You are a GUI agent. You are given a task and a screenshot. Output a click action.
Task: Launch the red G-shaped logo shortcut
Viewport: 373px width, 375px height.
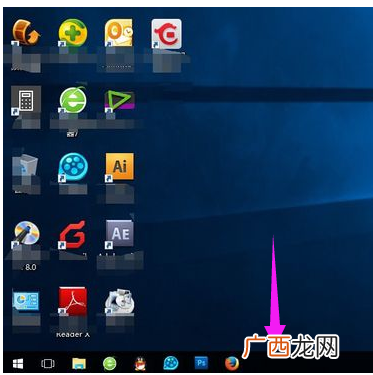point(73,234)
